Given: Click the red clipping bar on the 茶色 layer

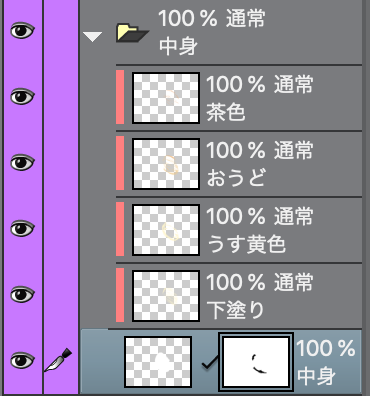Looking at the screenshot, I should 120,97.
